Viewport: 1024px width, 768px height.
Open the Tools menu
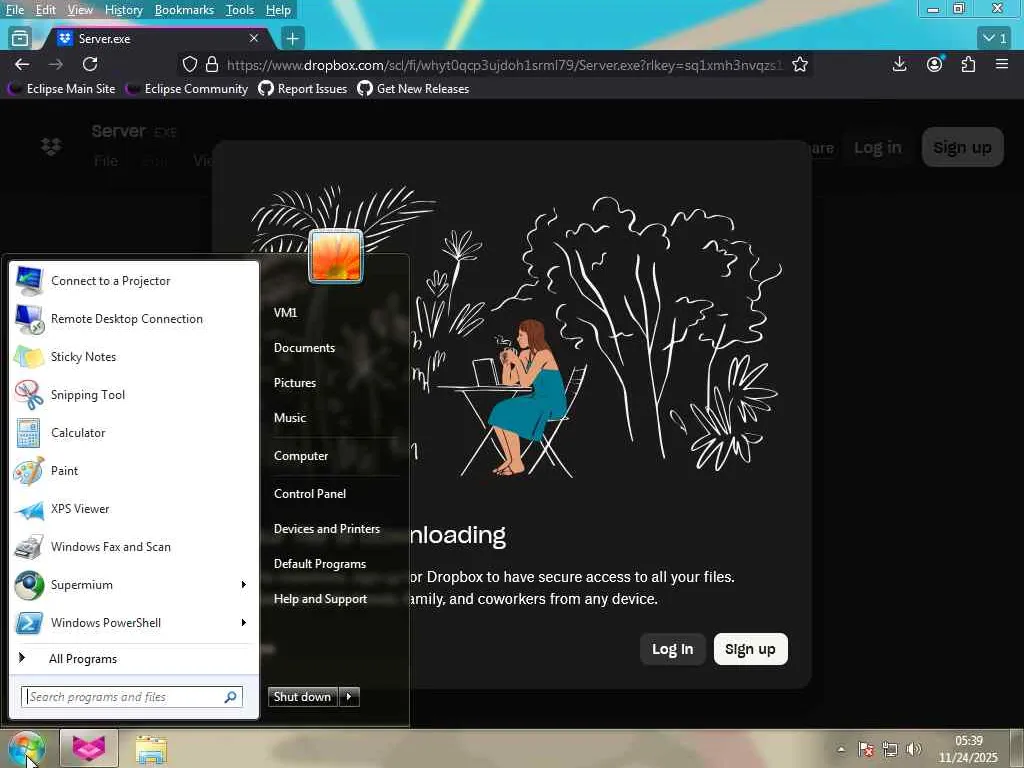tap(240, 10)
